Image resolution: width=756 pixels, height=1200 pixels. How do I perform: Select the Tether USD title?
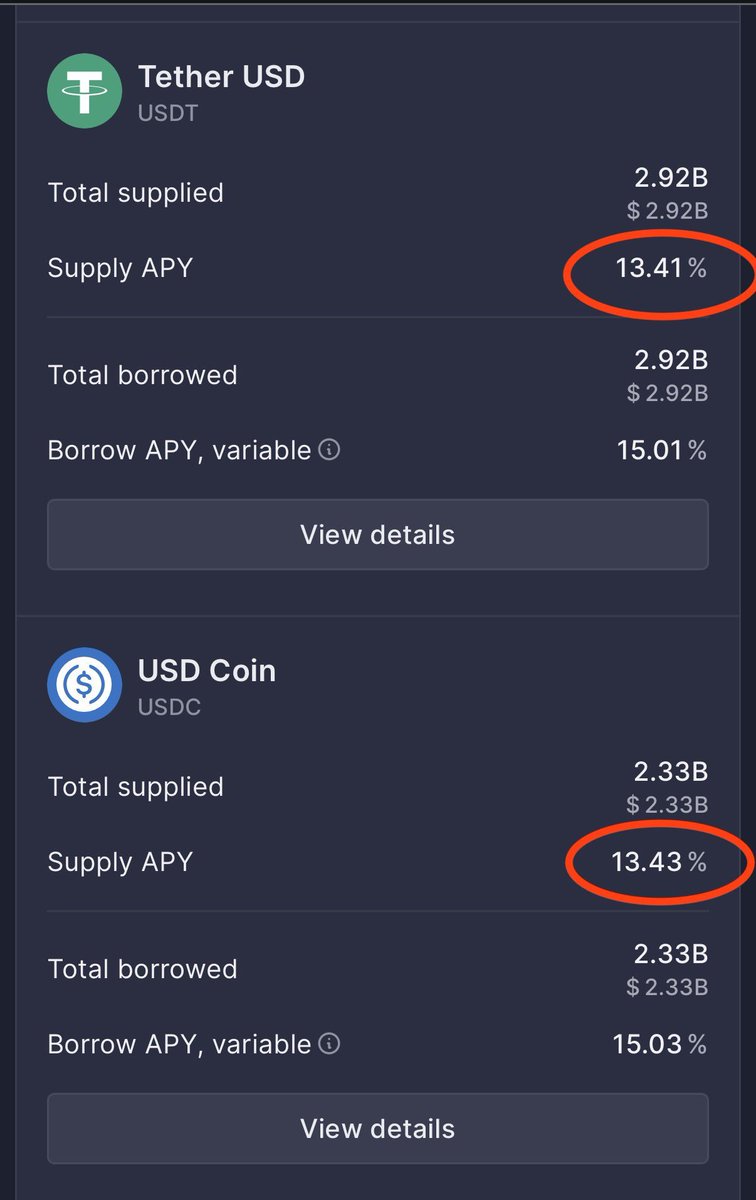click(x=221, y=76)
